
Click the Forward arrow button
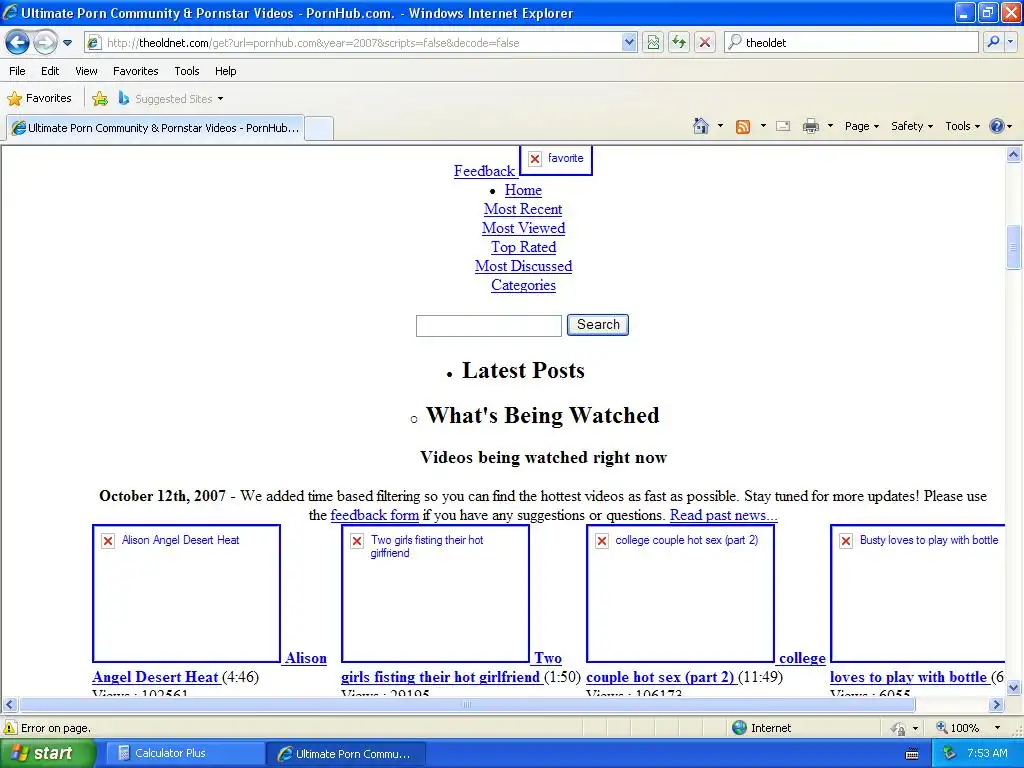coord(45,42)
